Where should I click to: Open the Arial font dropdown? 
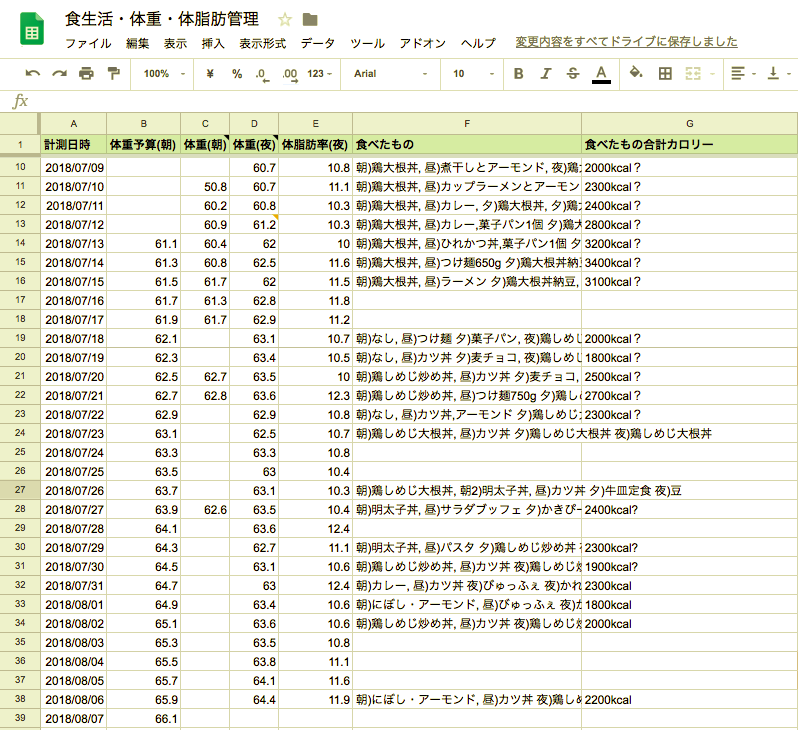coord(390,74)
